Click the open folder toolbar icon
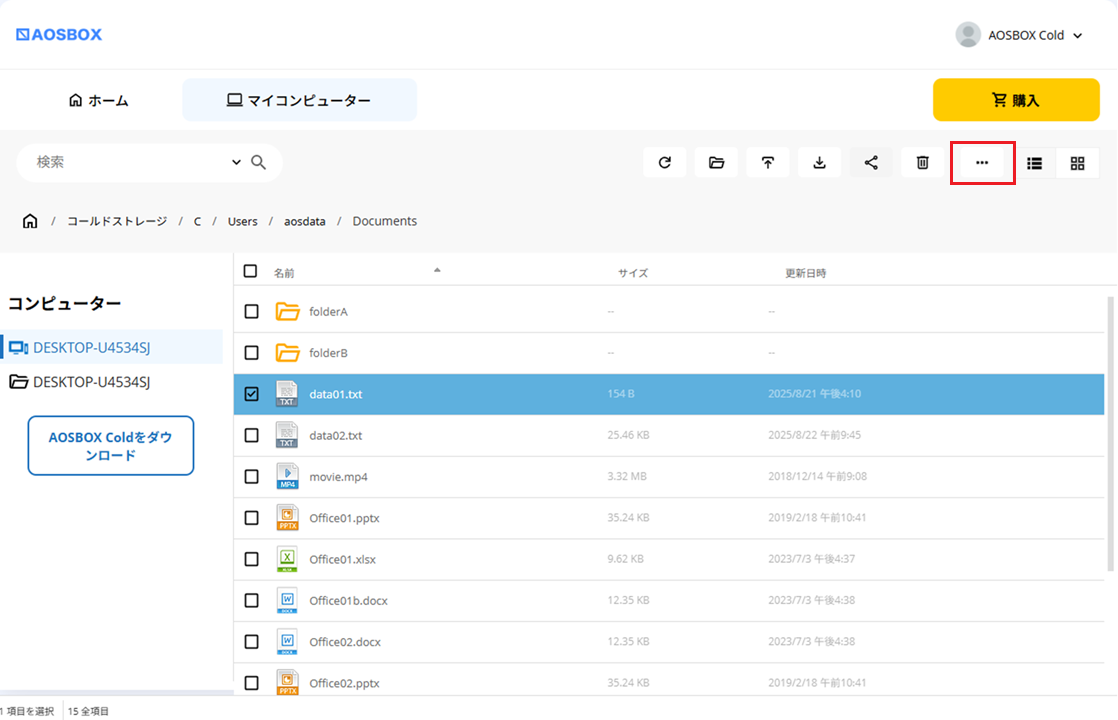Viewport: 1118px width, 720px height. [x=716, y=163]
